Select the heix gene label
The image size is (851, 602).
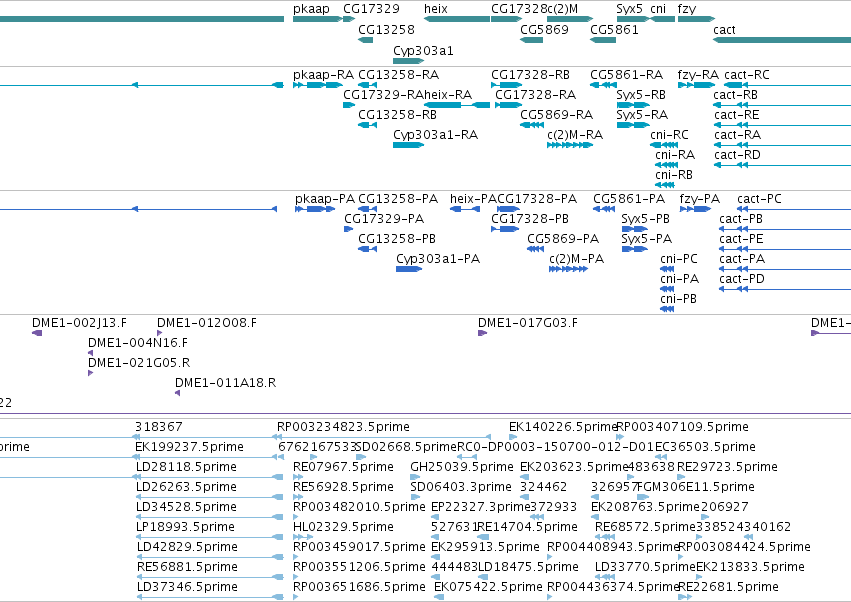tap(436, 9)
